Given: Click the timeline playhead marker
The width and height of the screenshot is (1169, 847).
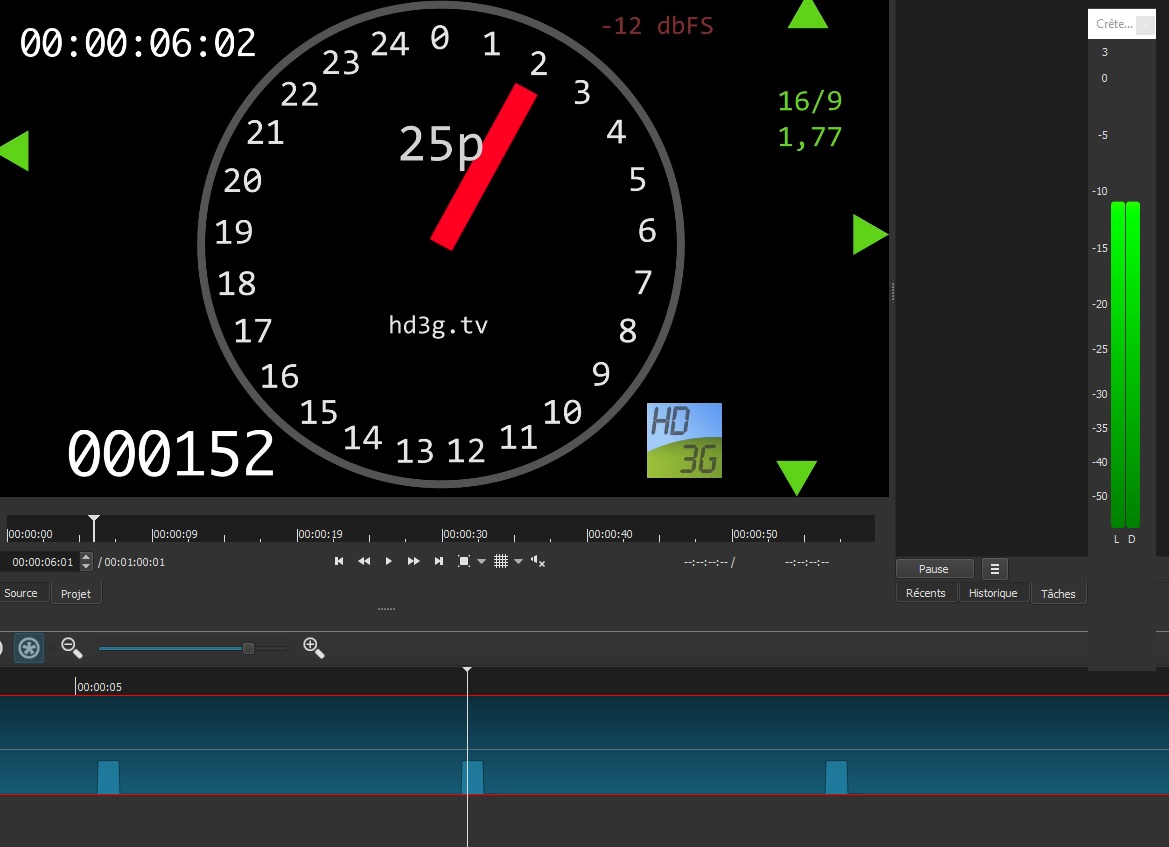Looking at the screenshot, I should click(x=467, y=671).
